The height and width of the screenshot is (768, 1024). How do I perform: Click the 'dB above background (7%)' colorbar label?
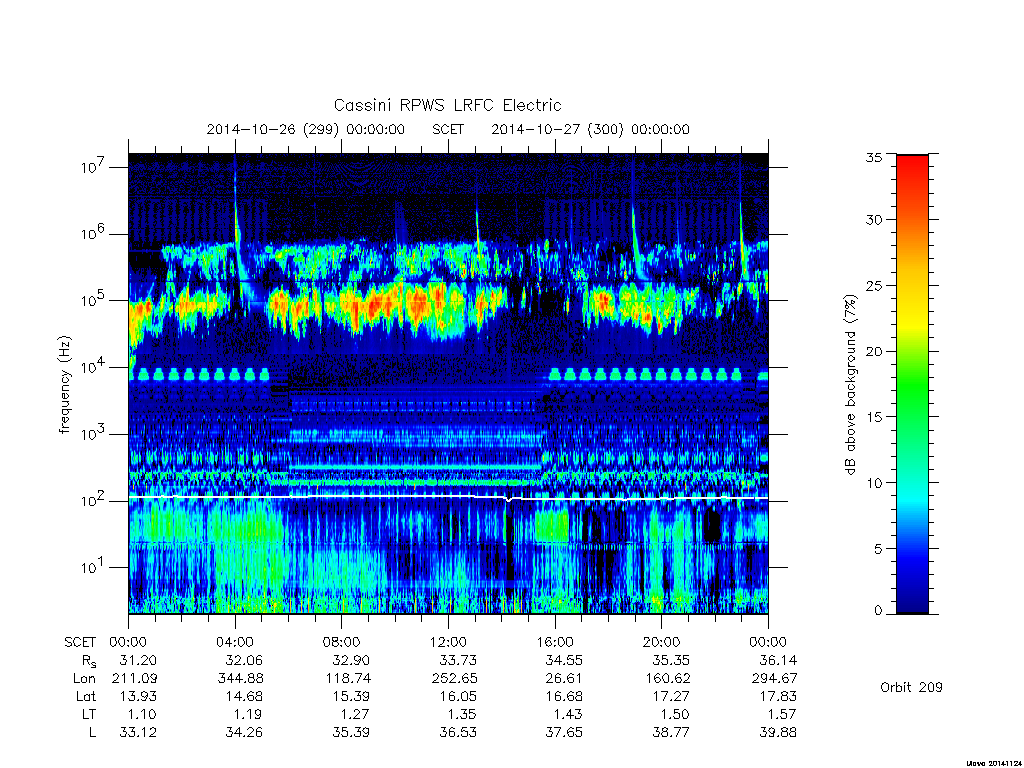point(850,384)
